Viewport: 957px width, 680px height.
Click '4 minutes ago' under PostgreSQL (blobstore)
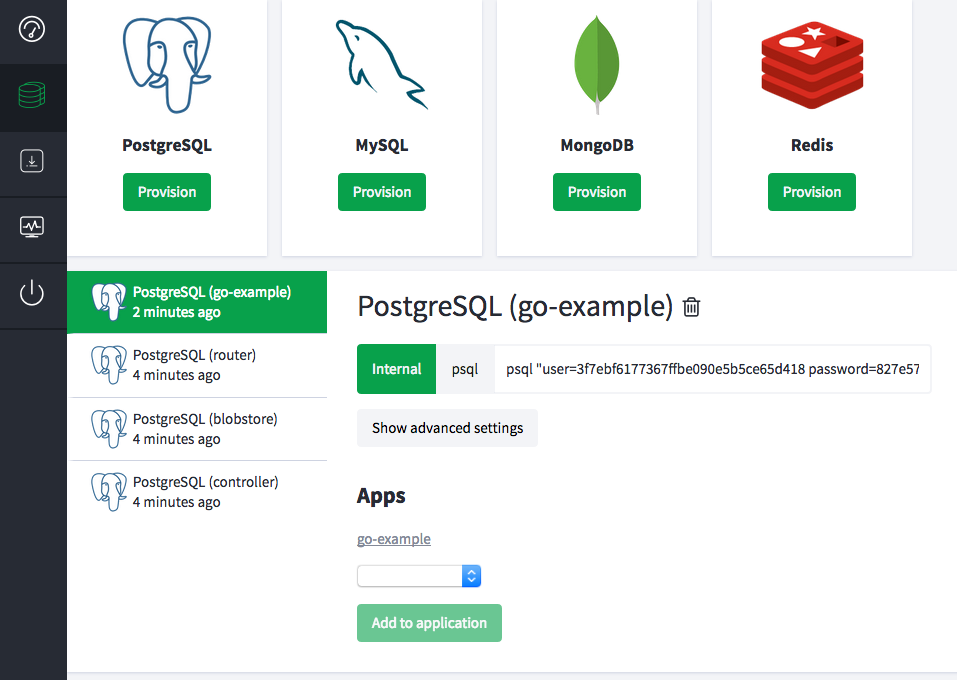(x=176, y=439)
